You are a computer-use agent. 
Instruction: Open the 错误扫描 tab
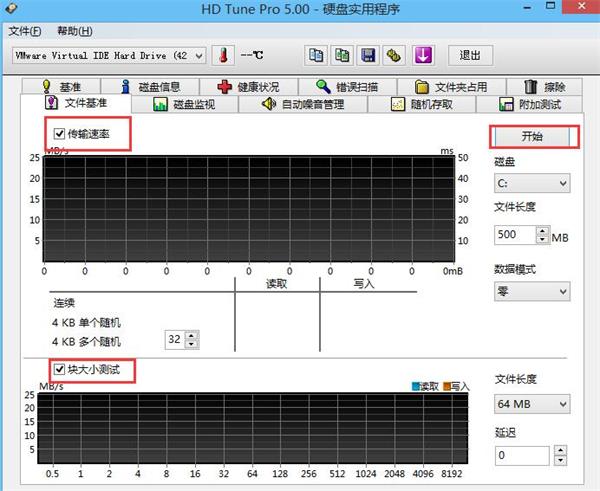click(x=347, y=87)
